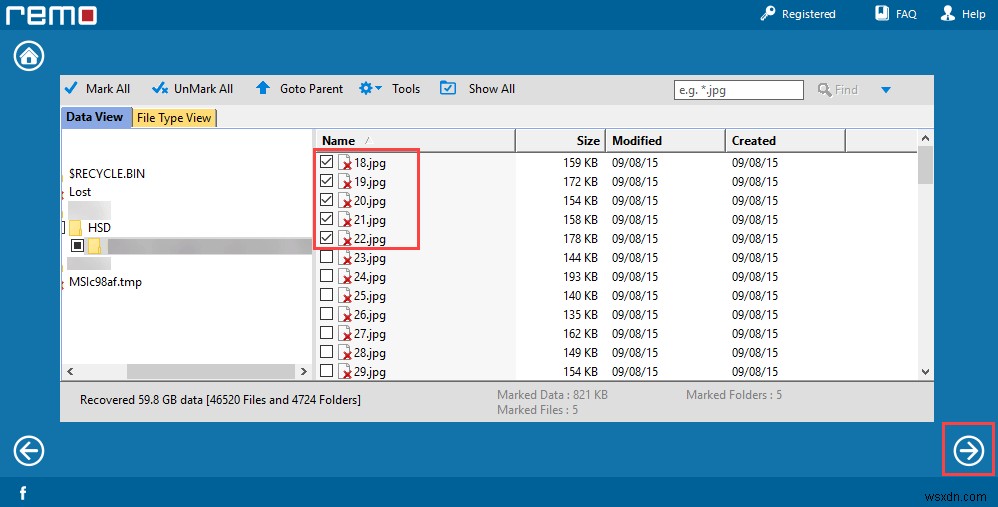998x507 pixels.
Task: Select the Lost tree item
Action: 80,191
